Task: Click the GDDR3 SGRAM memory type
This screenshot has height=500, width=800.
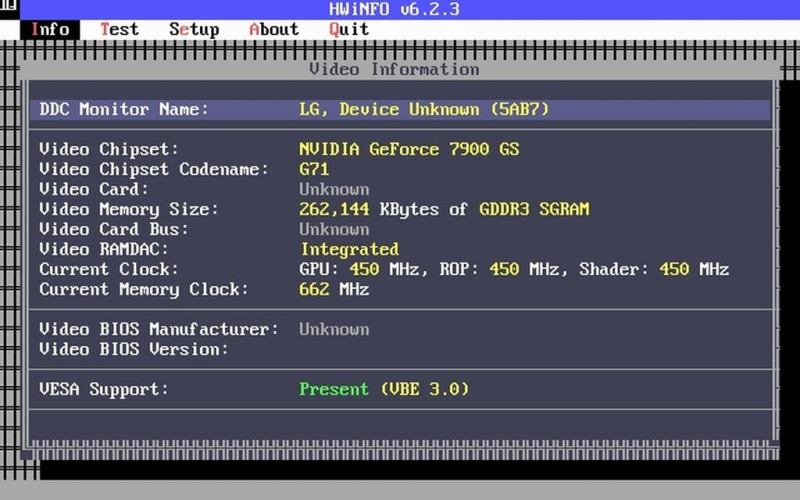Action: tap(534, 209)
